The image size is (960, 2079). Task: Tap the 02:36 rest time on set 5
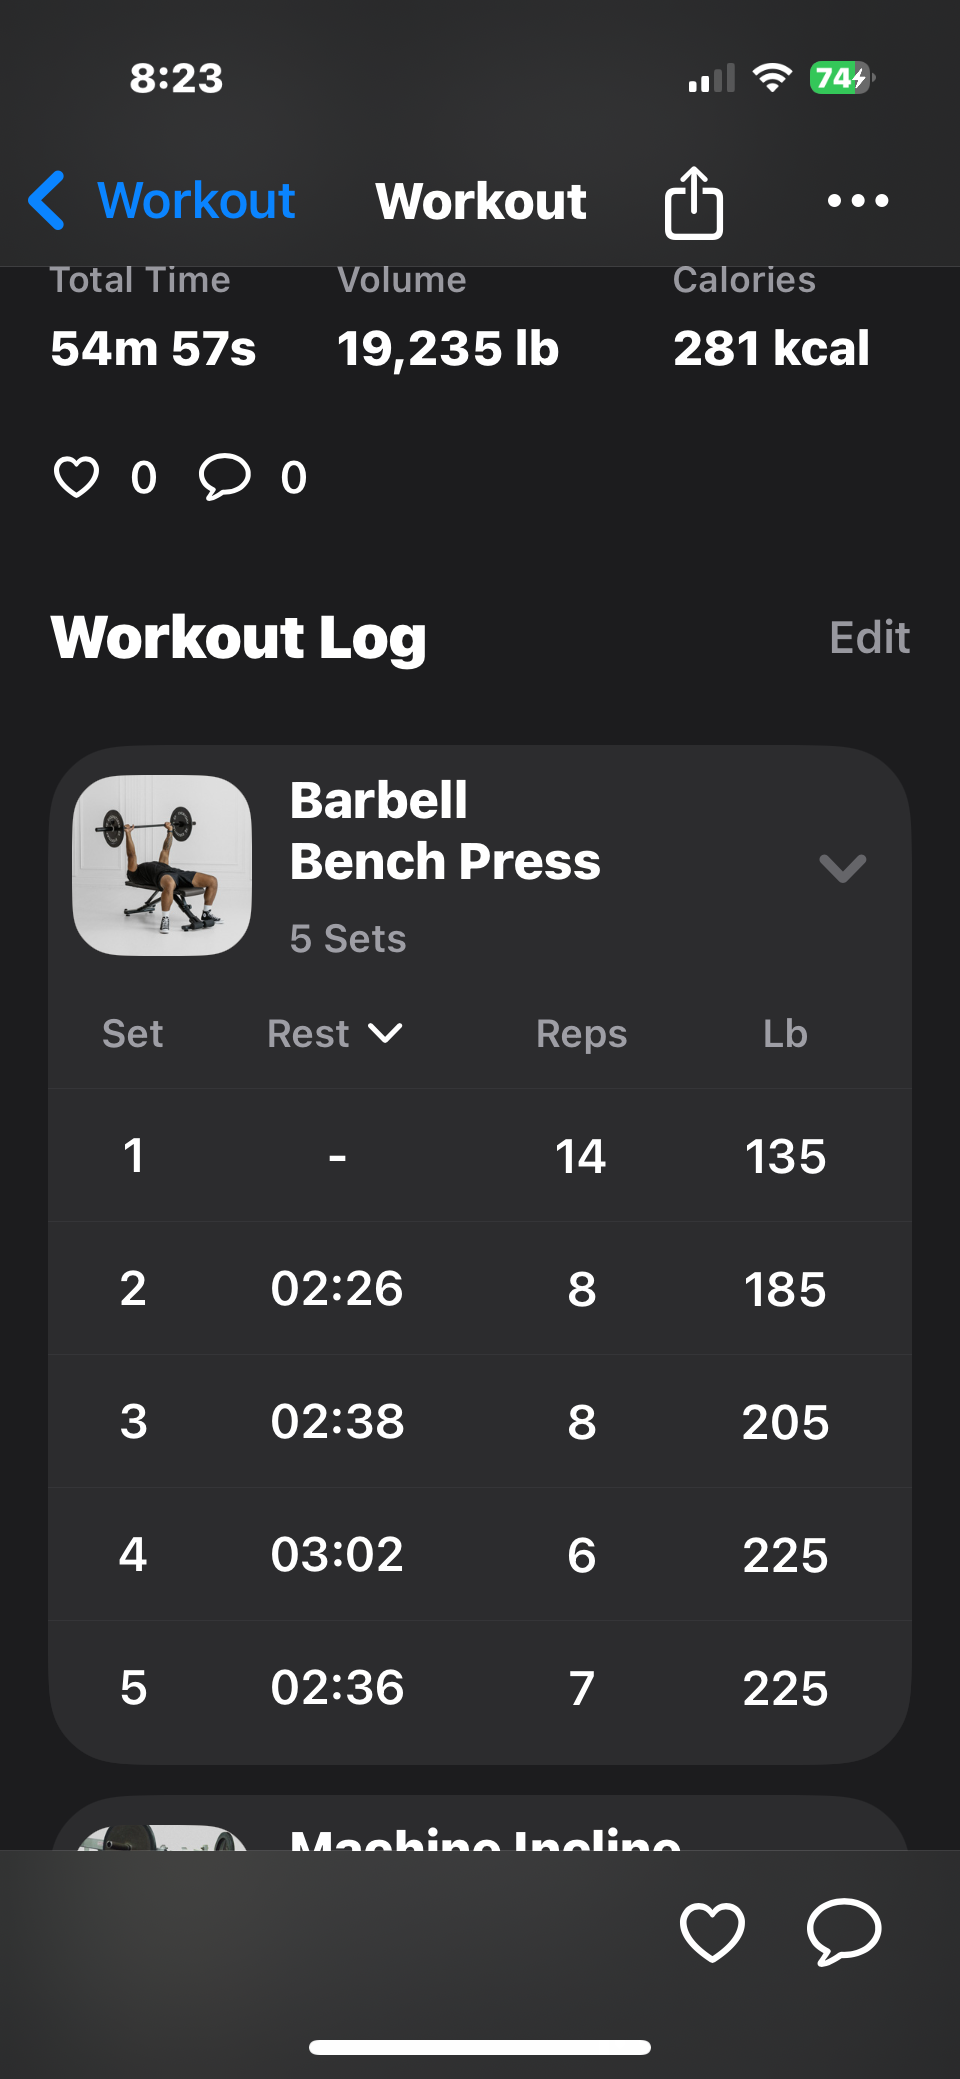click(337, 1688)
